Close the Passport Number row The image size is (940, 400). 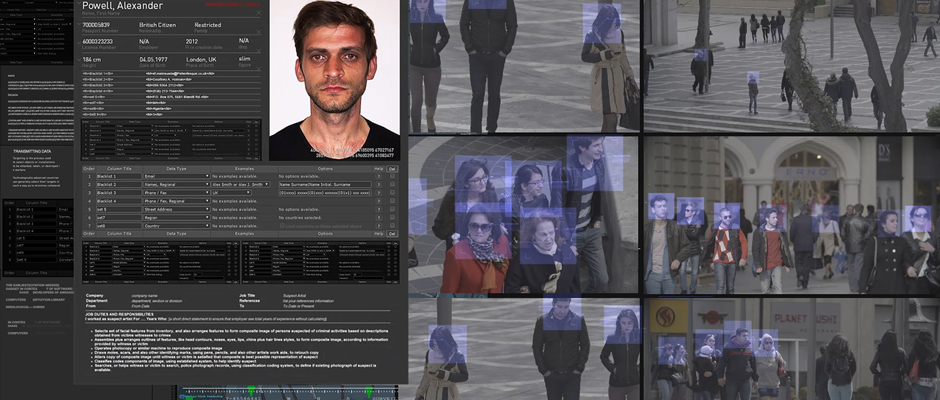[x=258, y=34]
